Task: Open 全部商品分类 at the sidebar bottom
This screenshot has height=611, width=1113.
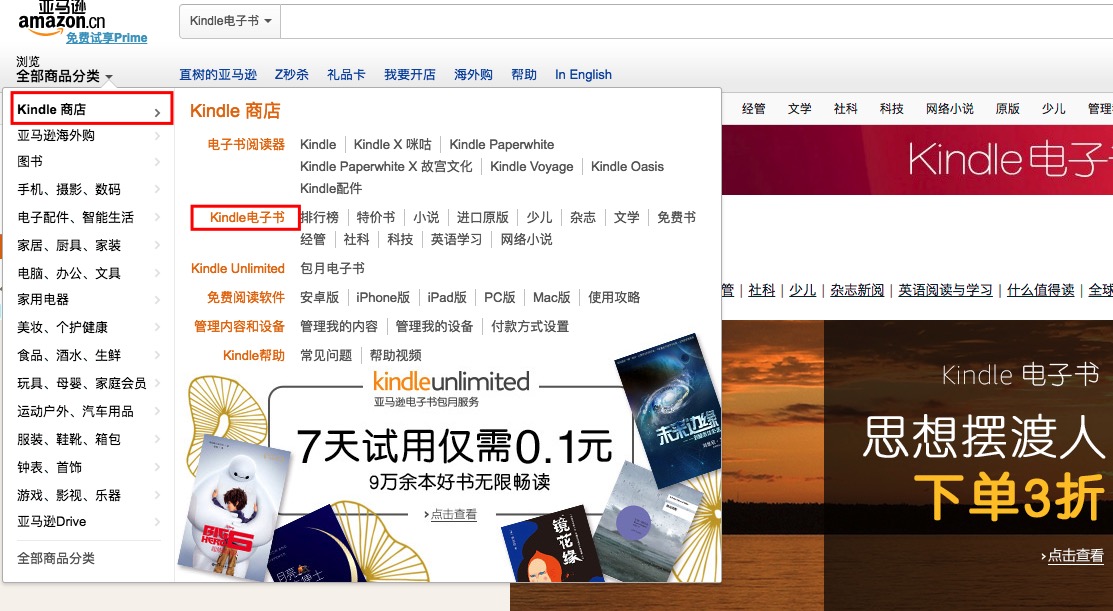Action: (x=56, y=558)
